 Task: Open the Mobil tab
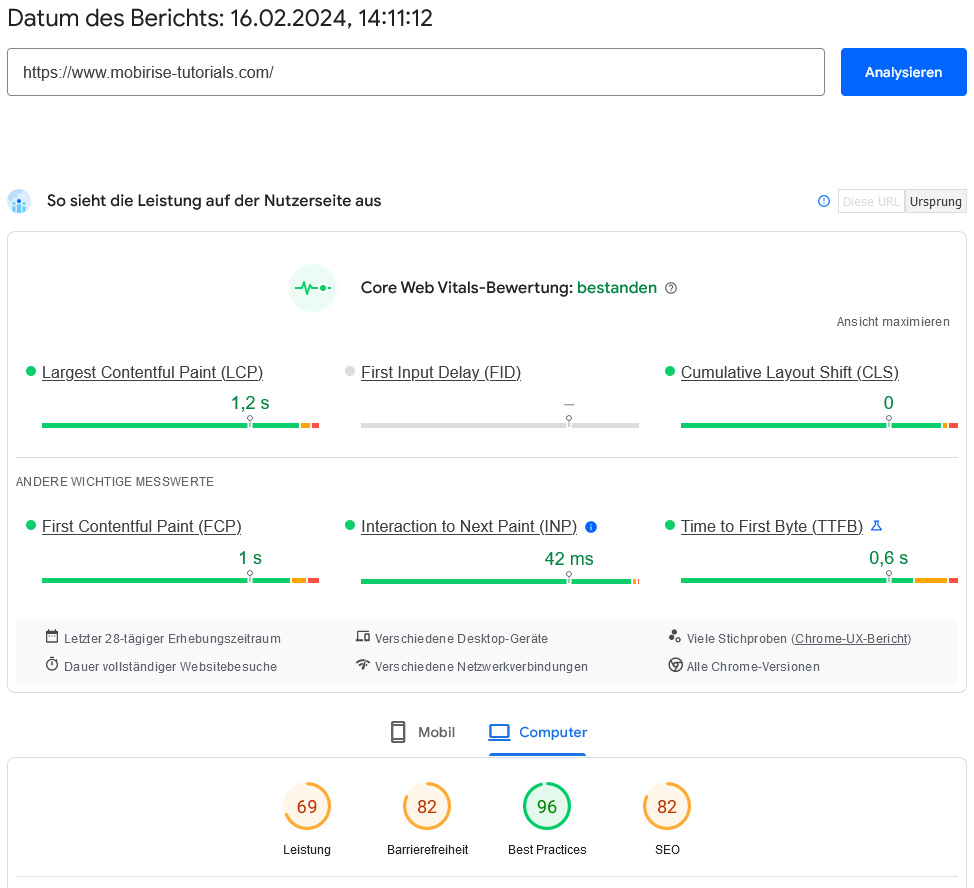[x=422, y=732]
